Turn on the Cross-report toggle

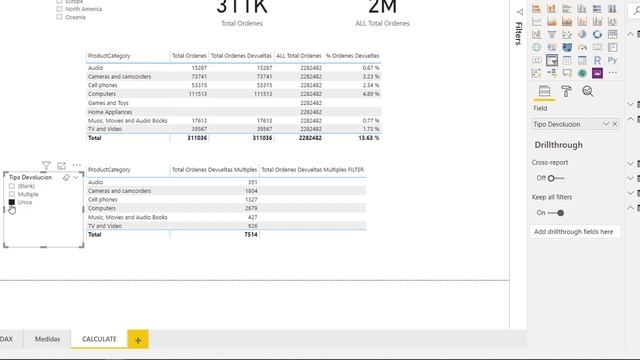(x=556, y=178)
